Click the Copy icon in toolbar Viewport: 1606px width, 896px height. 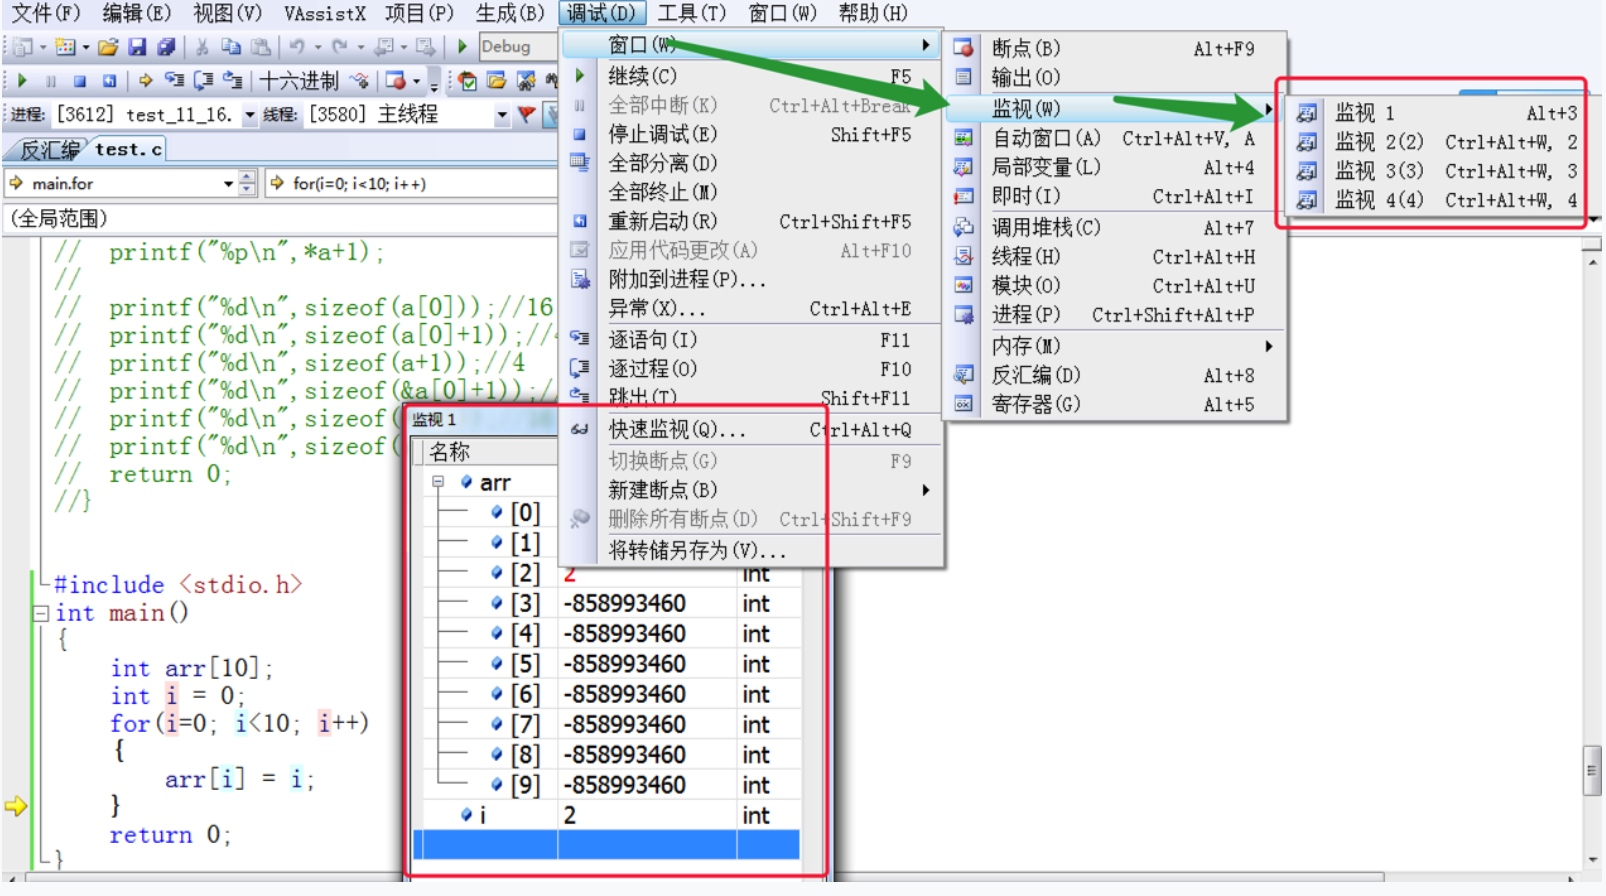click(230, 47)
